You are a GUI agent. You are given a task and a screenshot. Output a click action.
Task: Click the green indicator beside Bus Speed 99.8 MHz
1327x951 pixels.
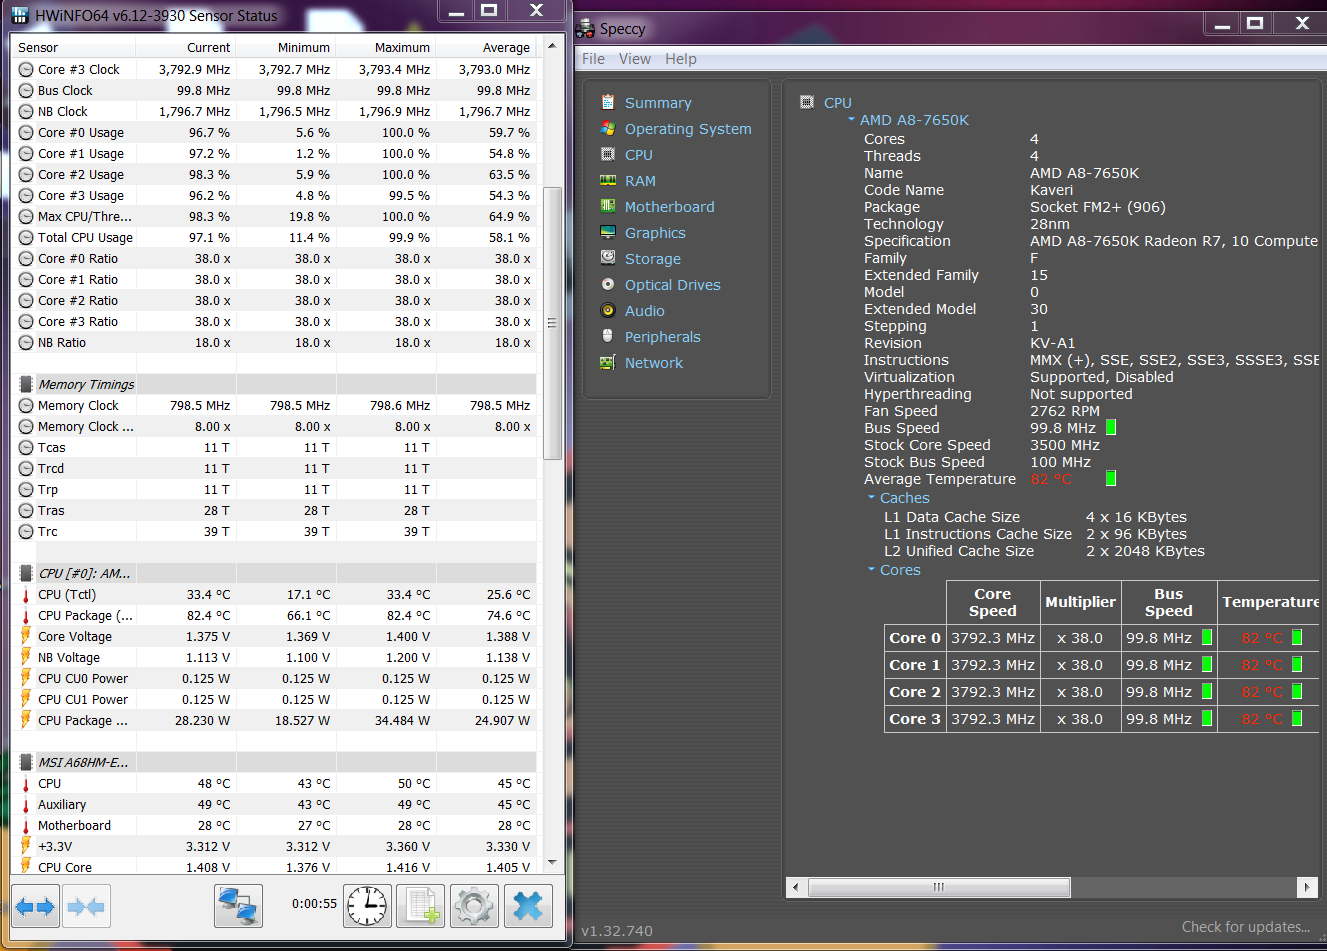tap(1111, 428)
